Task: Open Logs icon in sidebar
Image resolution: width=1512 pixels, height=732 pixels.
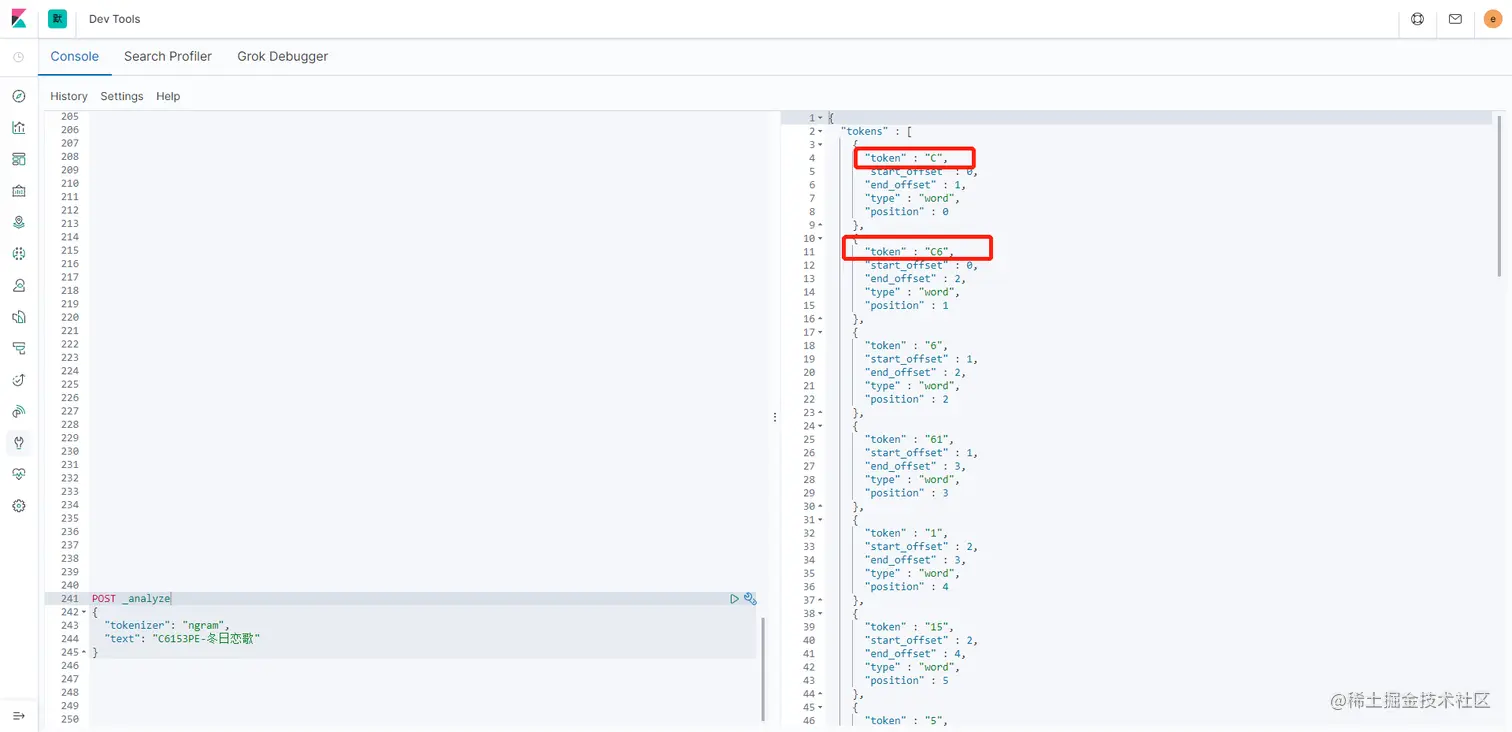Action: tap(18, 317)
